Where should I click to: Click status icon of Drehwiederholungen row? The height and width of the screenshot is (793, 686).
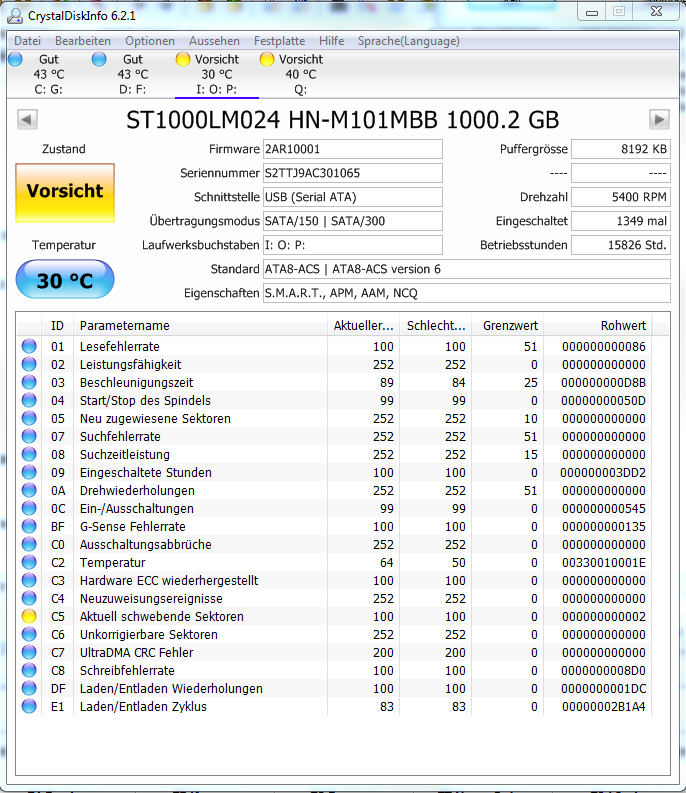coord(29,491)
